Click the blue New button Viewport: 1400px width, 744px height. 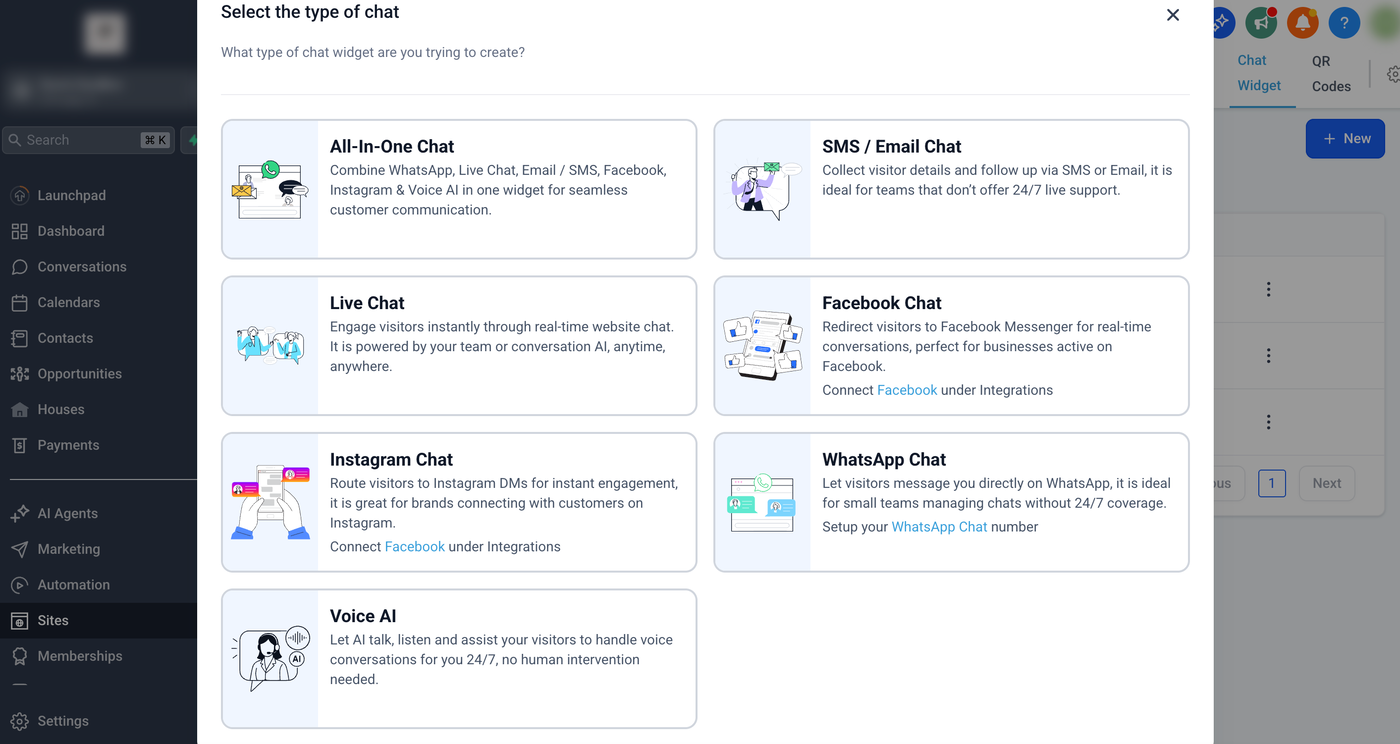coord(1345,139)
